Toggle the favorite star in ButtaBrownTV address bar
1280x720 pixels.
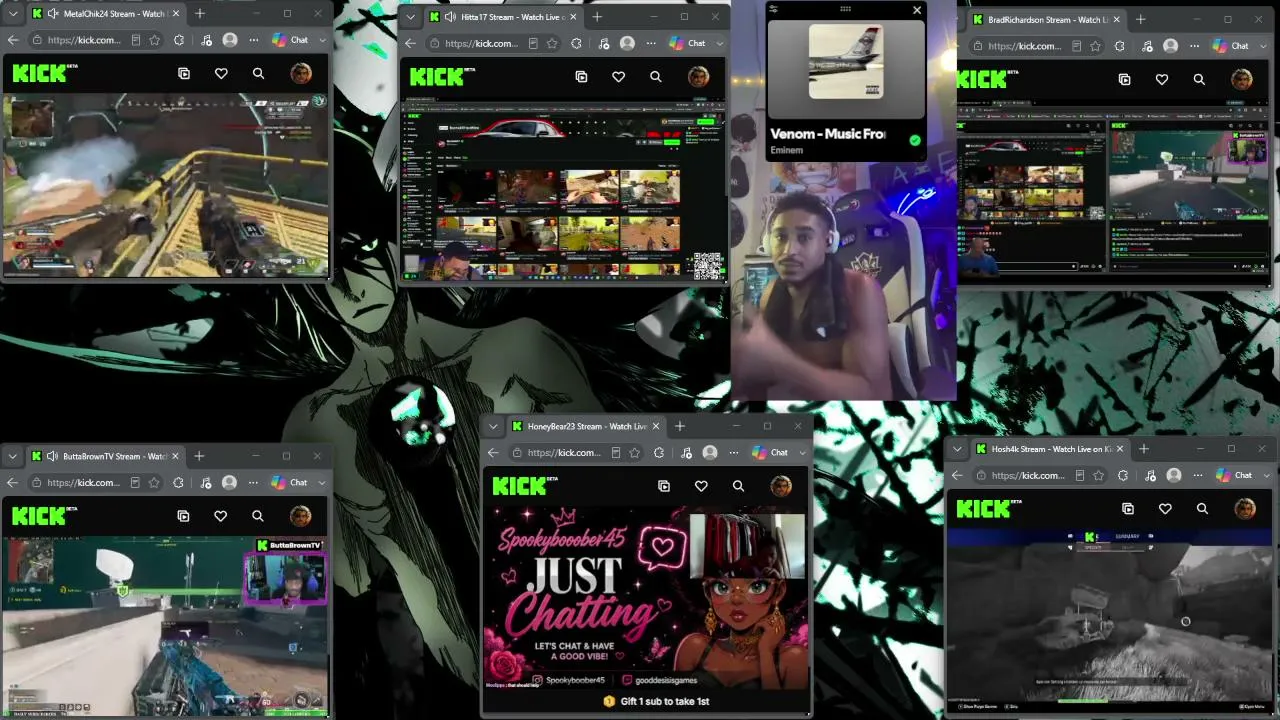tap(154, 483)
